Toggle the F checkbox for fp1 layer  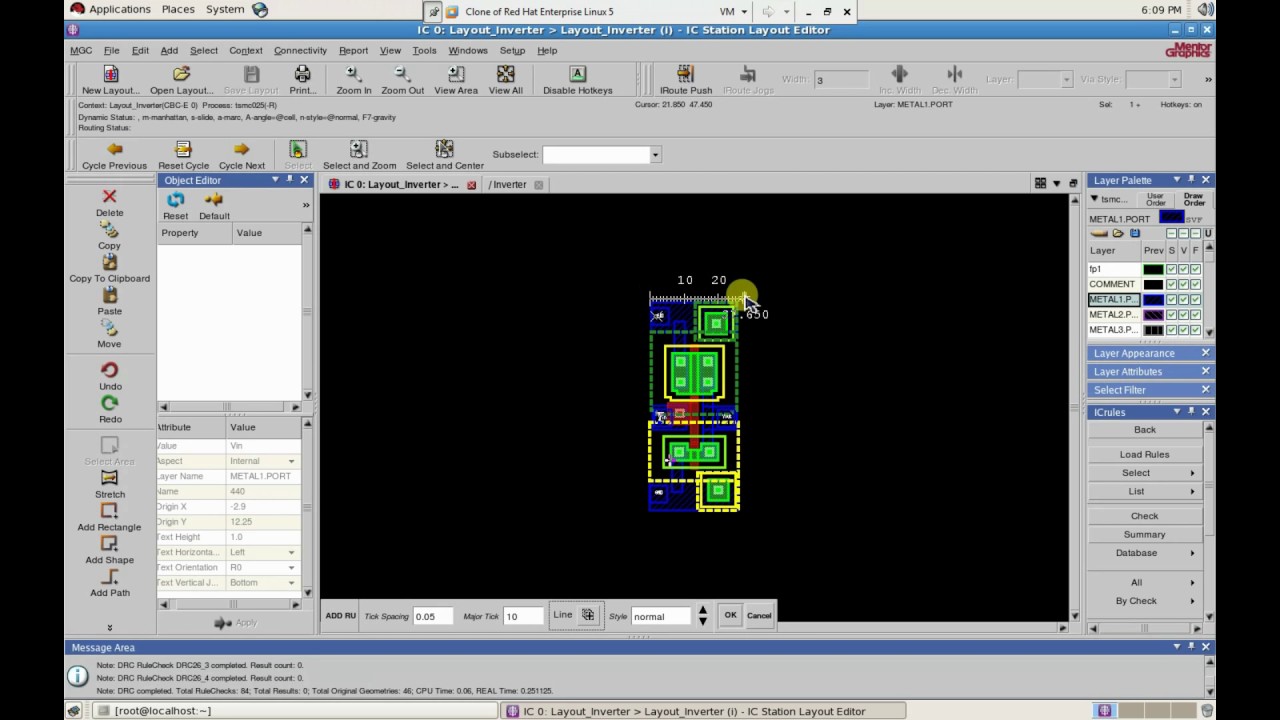[1196, 269]
